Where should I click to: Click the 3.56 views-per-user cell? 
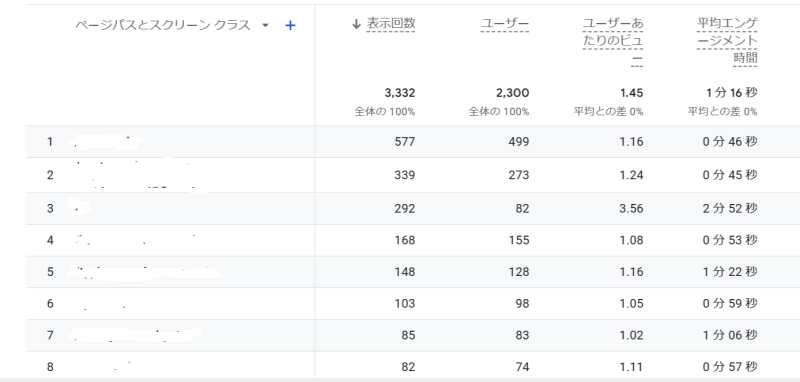coord(632,208)
